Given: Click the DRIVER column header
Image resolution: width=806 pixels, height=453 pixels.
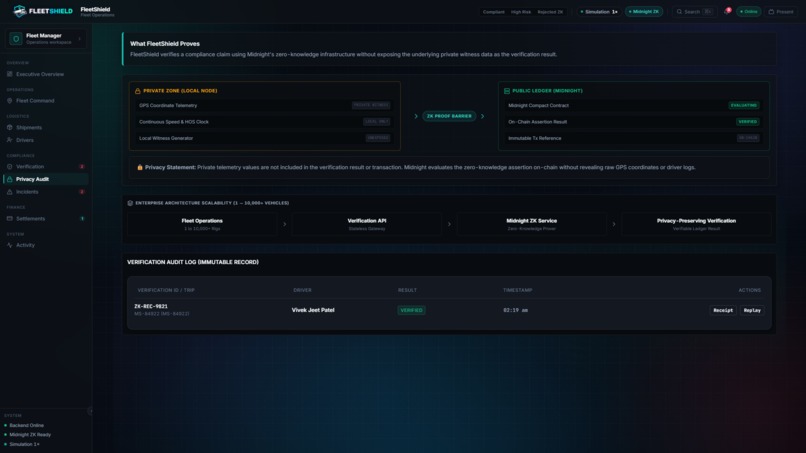Looking at the screenshot, I should 302,291.
